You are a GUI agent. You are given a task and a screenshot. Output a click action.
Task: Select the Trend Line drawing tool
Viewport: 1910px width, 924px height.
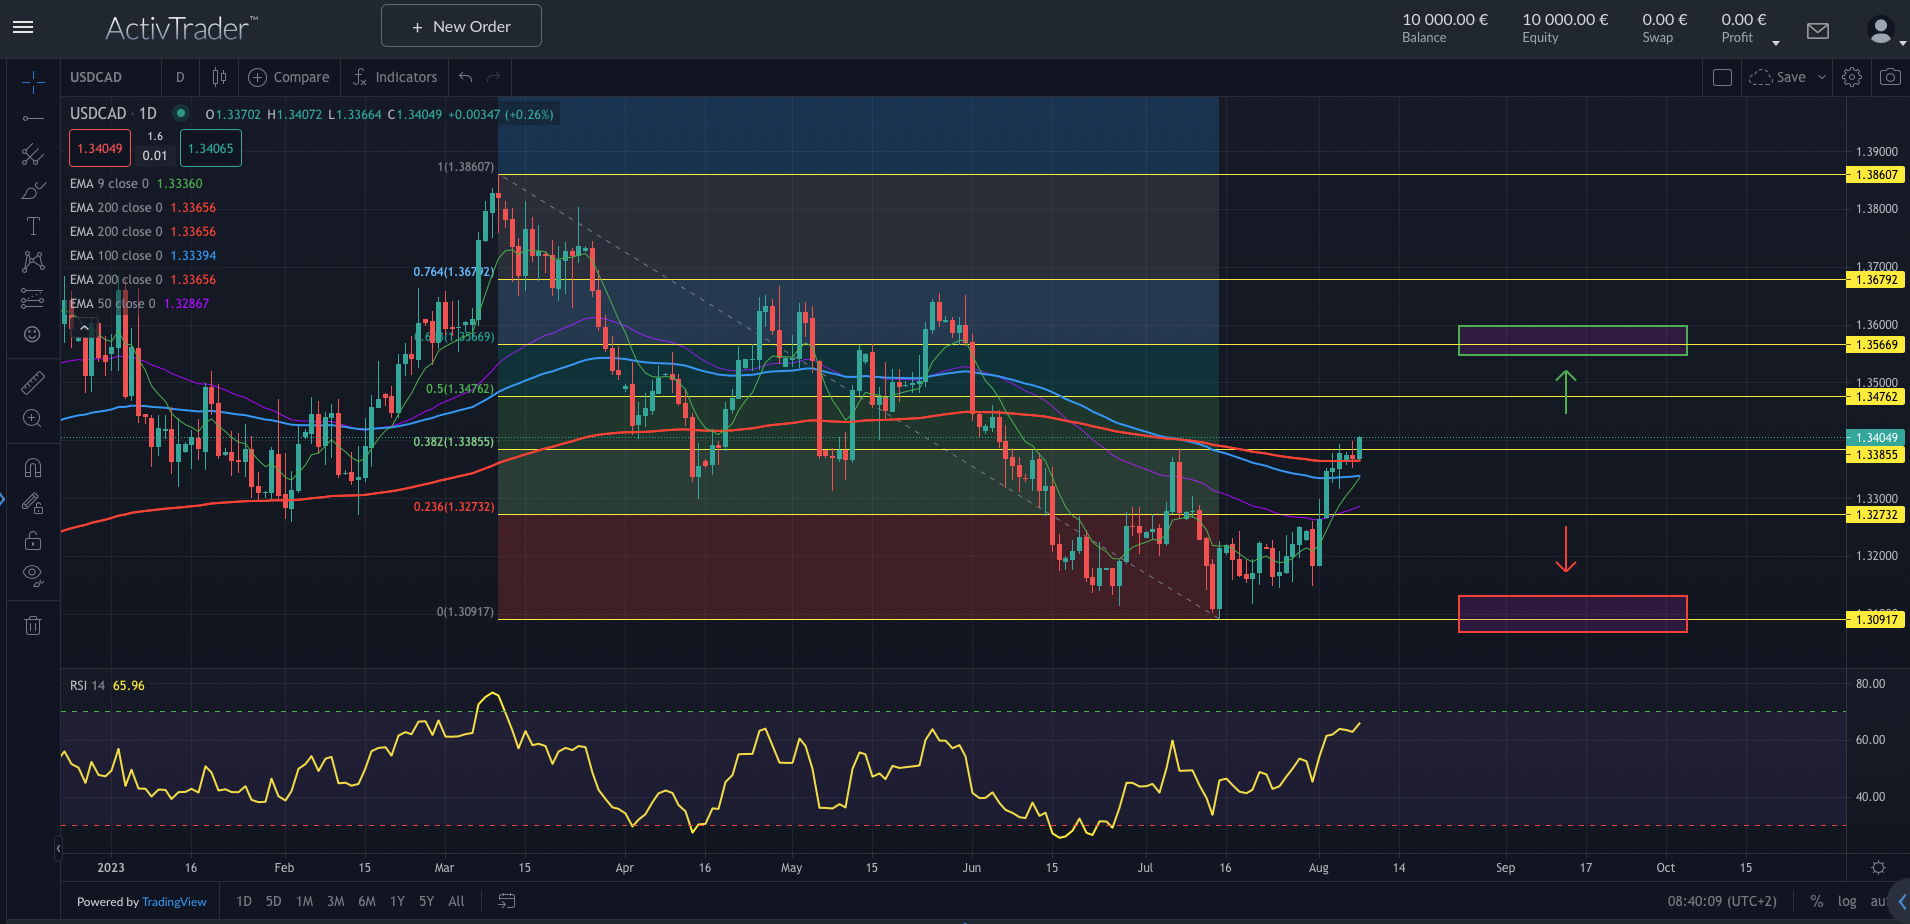[33, 118]
